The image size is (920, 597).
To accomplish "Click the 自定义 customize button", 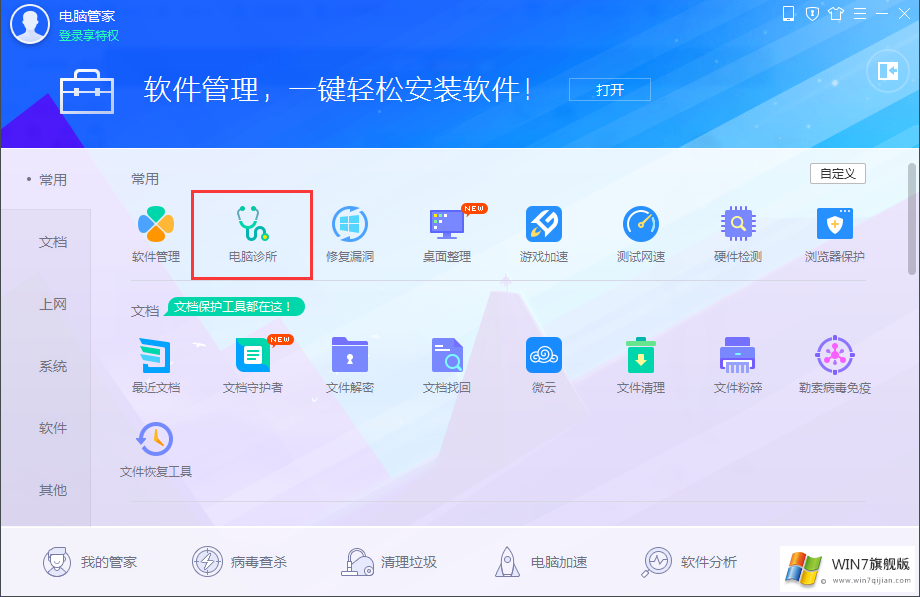I will point(838,174).
